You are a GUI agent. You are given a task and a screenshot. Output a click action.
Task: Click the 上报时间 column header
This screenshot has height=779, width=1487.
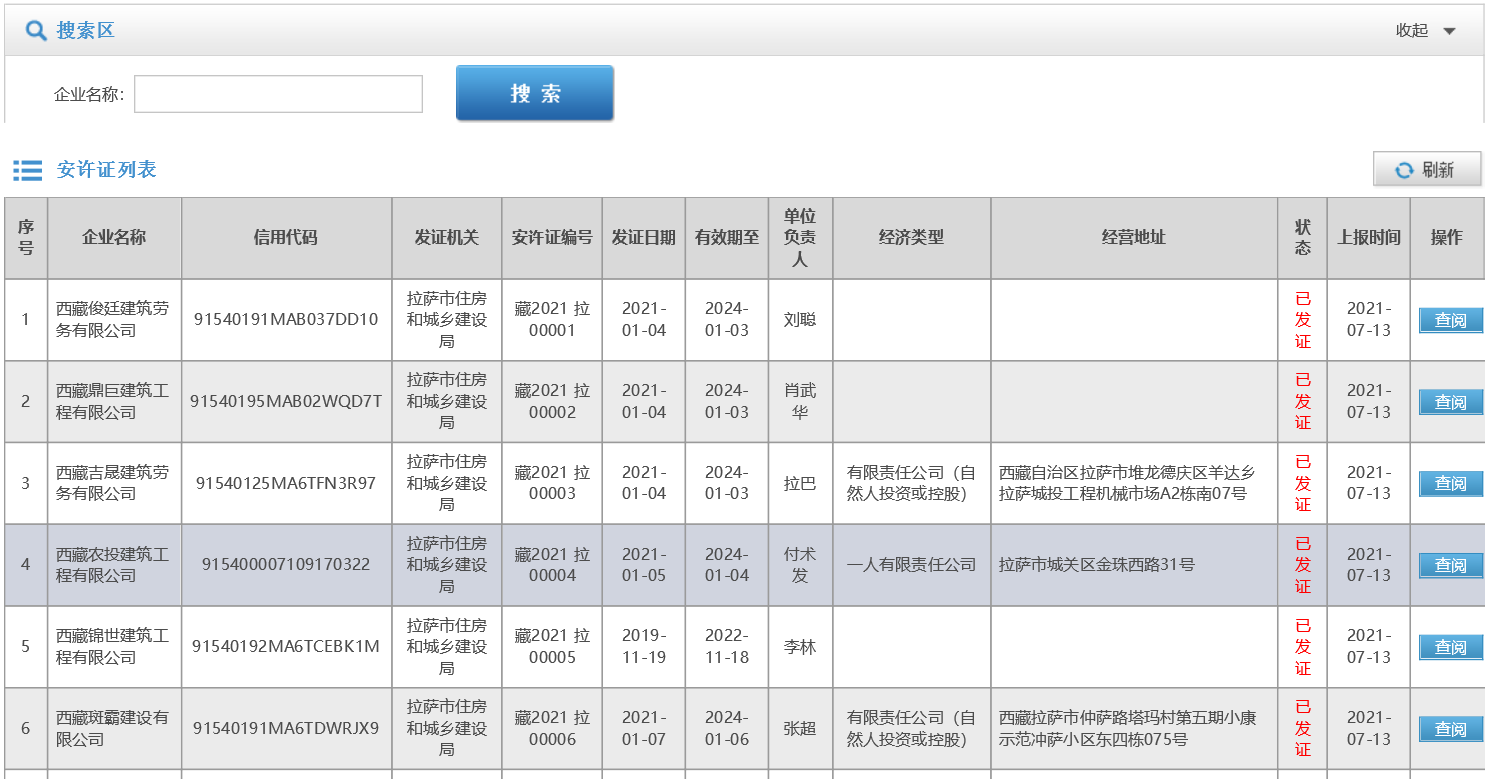coord(1368,238)
